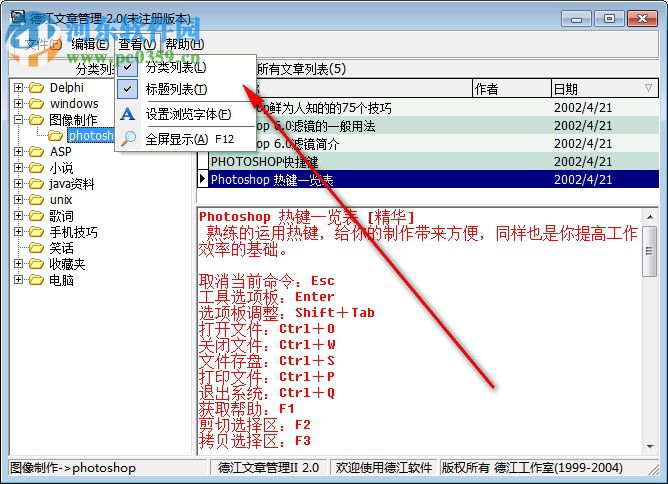Click inside the article text viewer
Screen dimensions: 668x484
coord(420,331)
